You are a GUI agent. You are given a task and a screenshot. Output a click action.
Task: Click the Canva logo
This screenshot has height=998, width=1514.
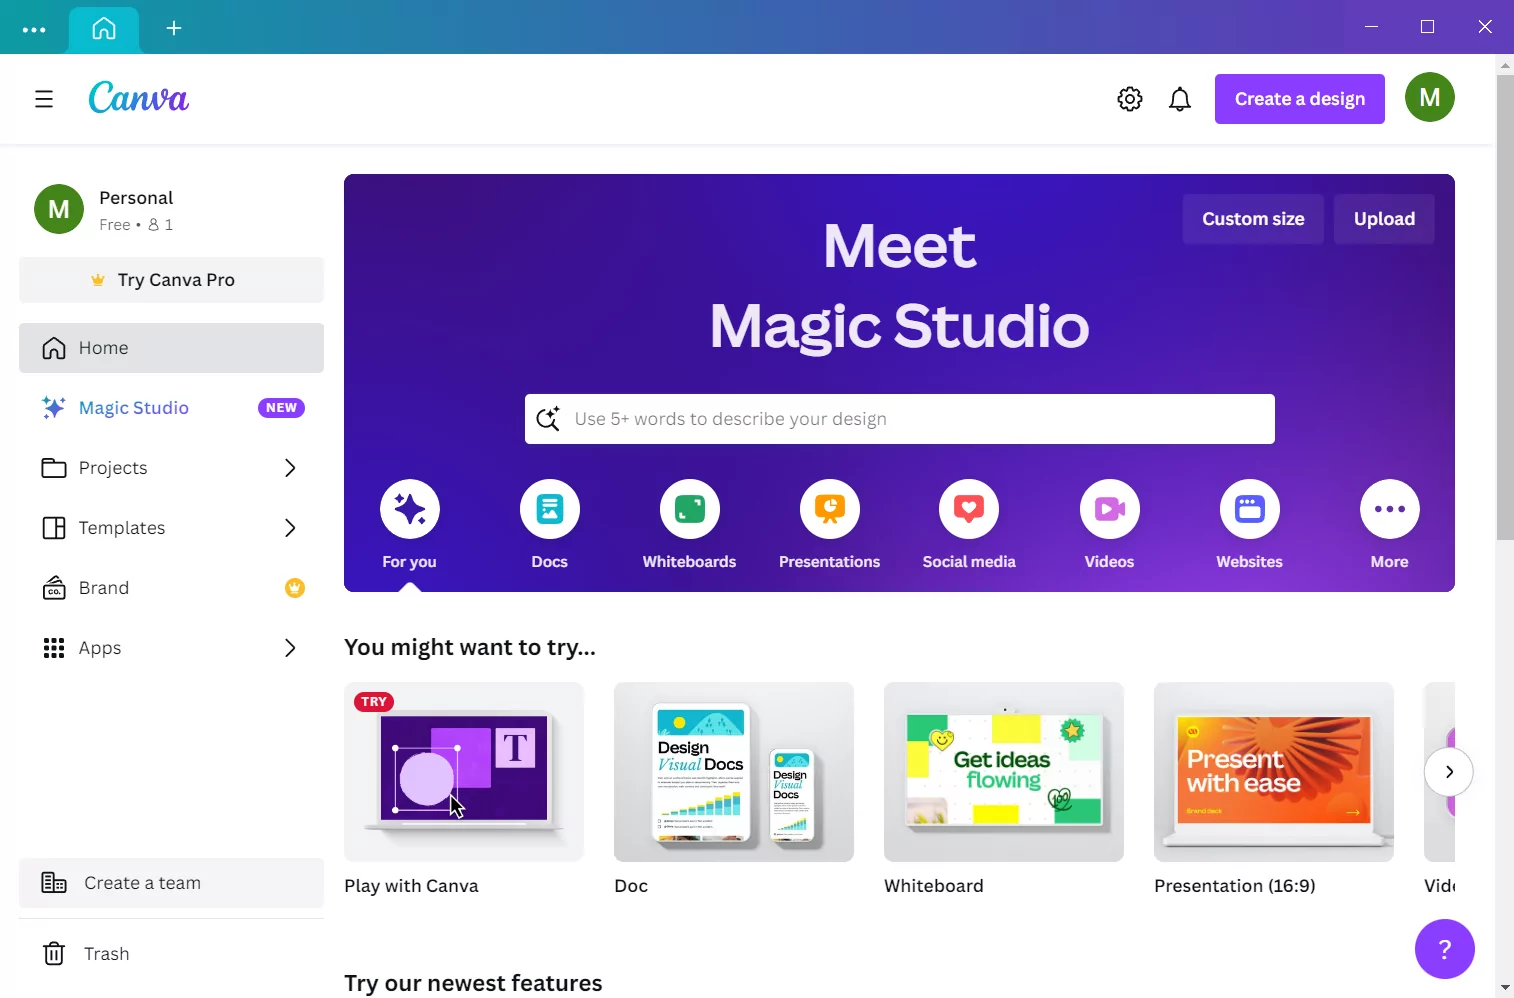pyautogui.click(x=139, y=98)
